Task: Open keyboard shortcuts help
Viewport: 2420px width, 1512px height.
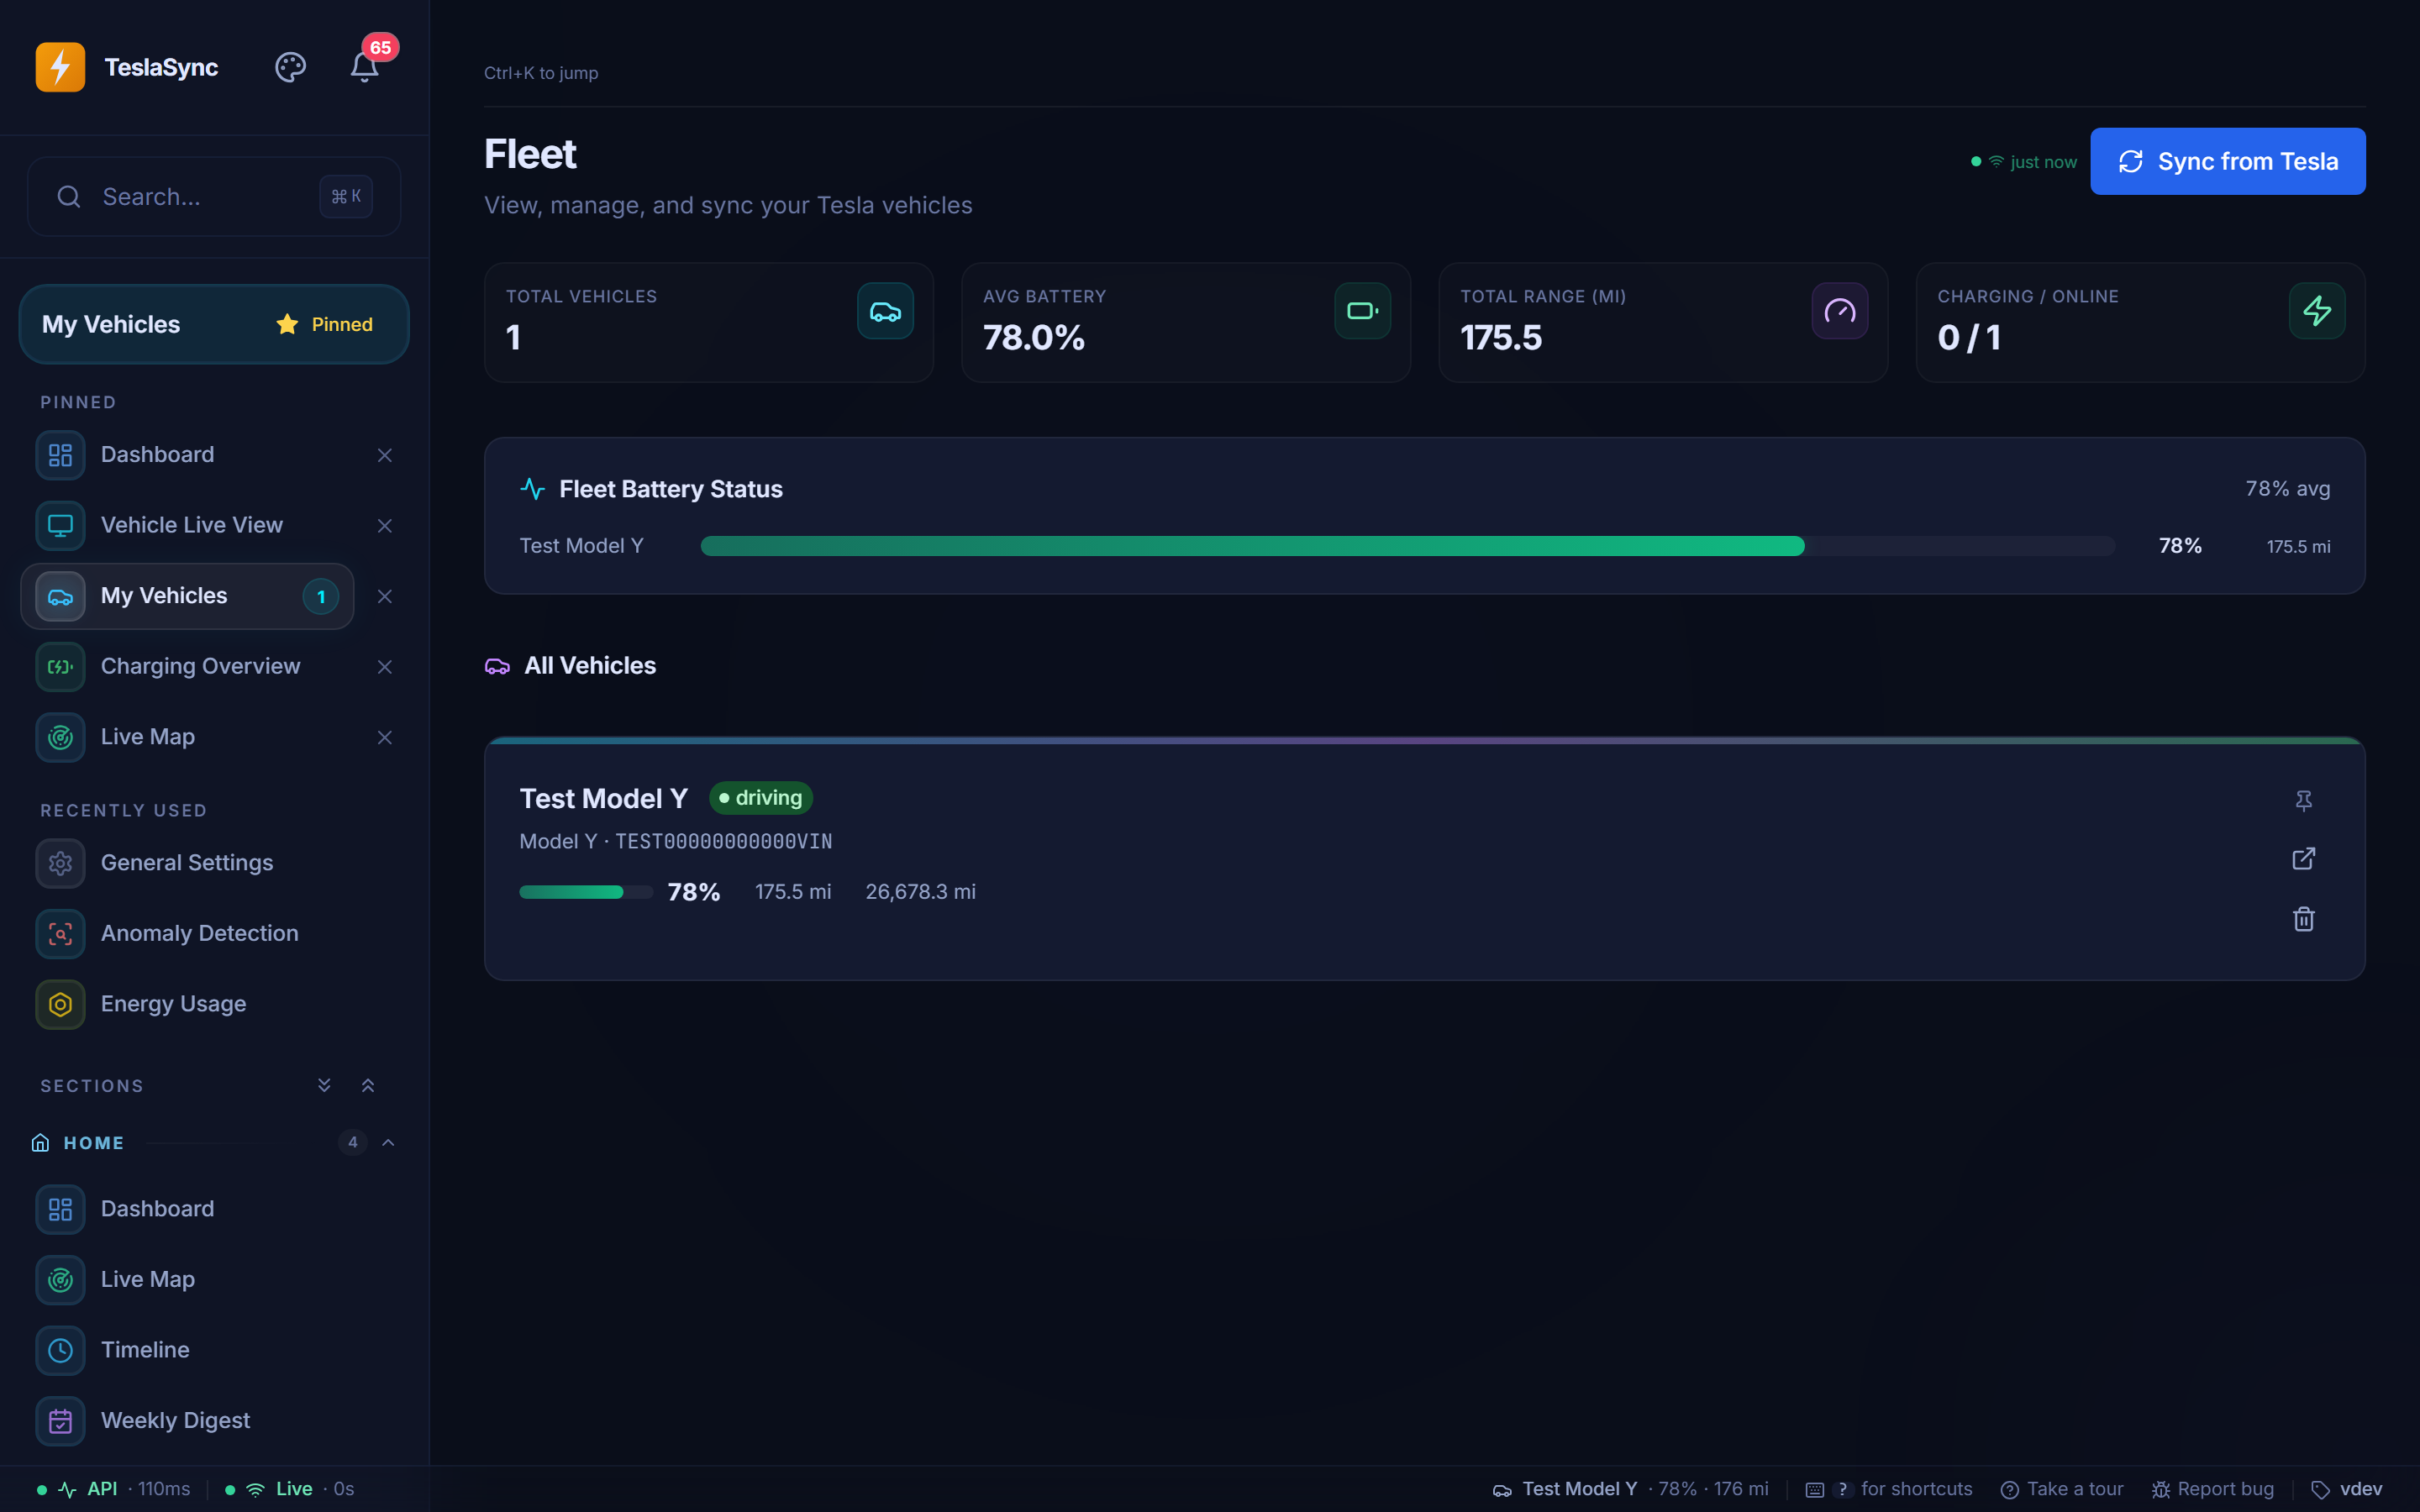Action: point(1888,1489)
